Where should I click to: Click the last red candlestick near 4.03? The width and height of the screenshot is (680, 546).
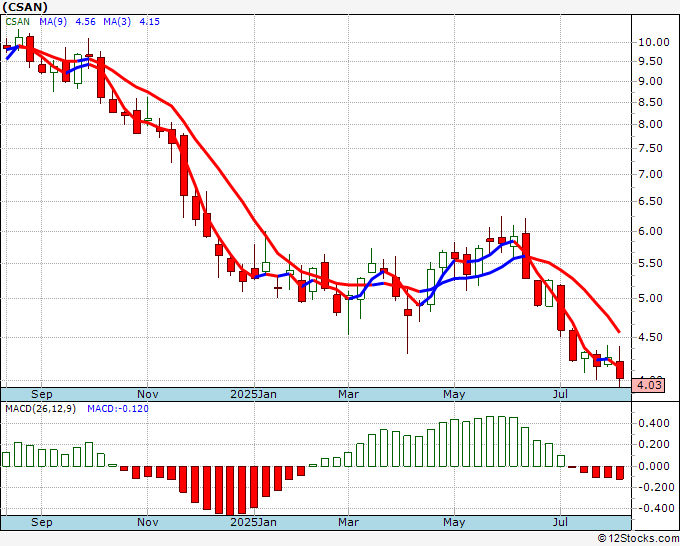coord(620,369)
